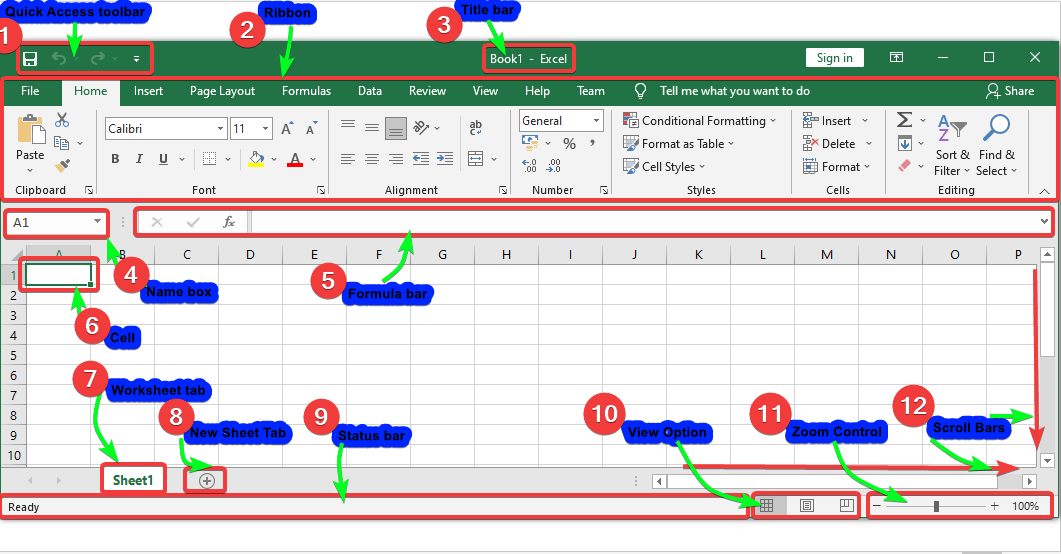Viewport: 1061px width, 554px height.
Task: Toggle Italic formatting
Action: pos(139,159)
